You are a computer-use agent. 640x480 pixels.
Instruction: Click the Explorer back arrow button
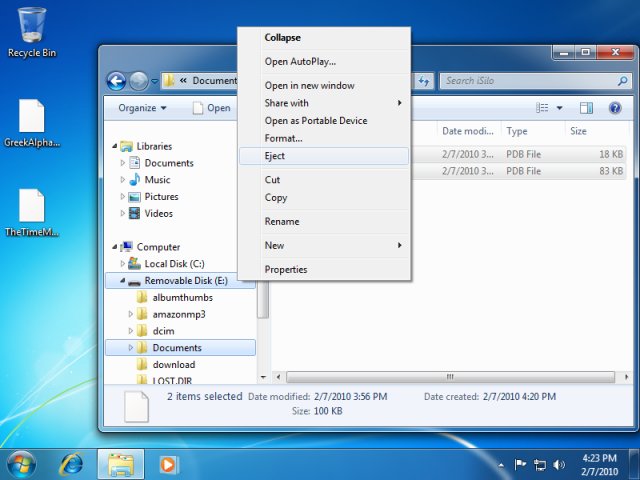pos(116,81)
